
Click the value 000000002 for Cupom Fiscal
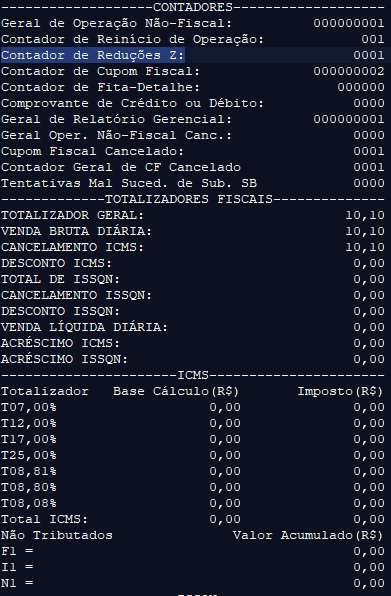(349, 71)
